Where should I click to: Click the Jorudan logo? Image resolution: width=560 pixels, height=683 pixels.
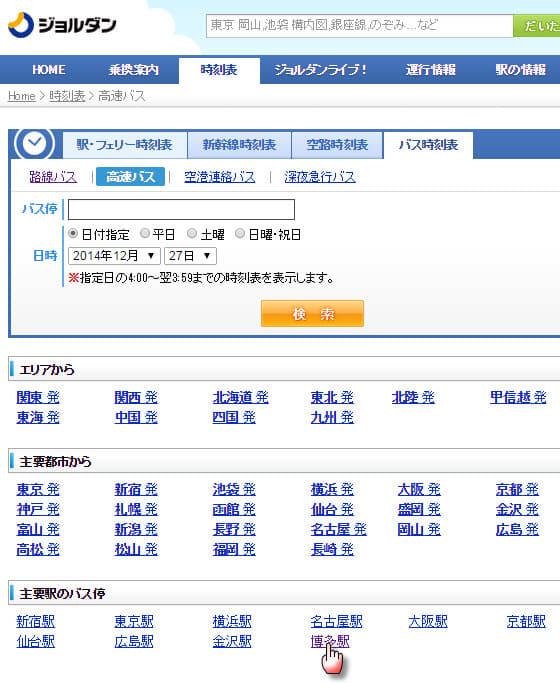pyautogui.click(x=62, y=25)
